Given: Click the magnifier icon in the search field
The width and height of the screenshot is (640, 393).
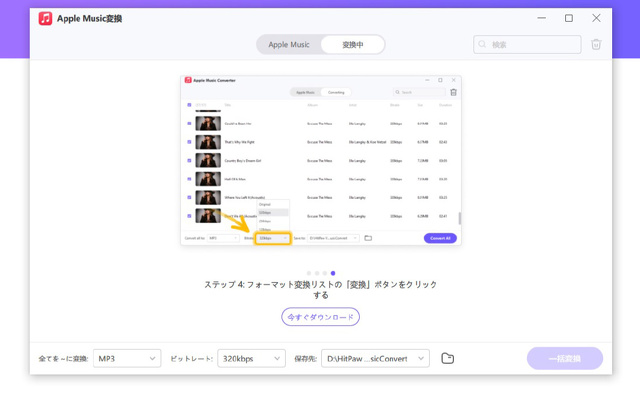Looking at the screenshot, I should click(x=482, y=44).
